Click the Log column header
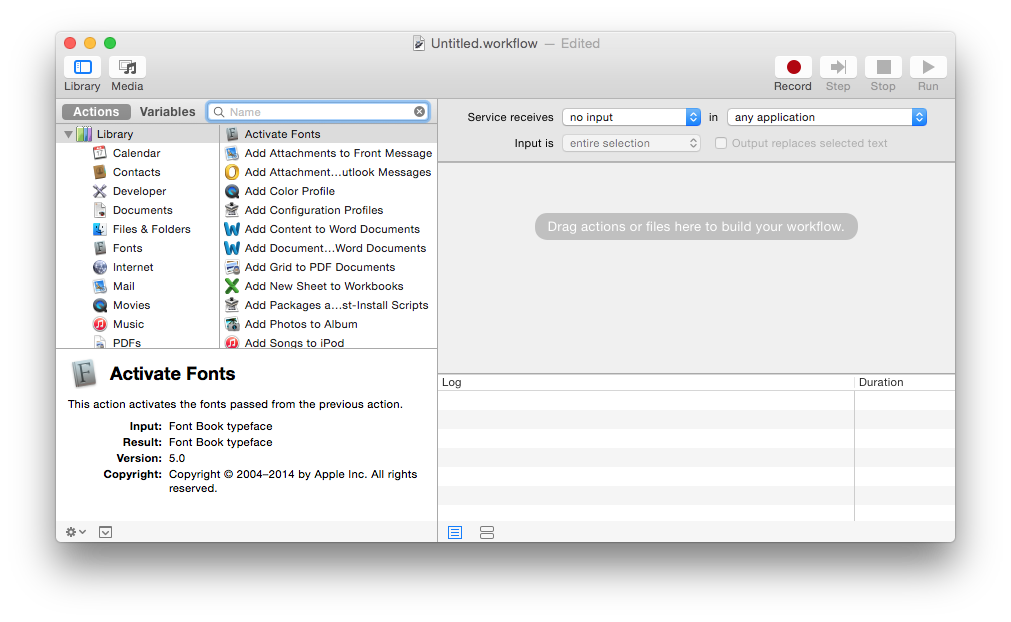This screenshot has height=622, width=1011. (x=646, y=382)
